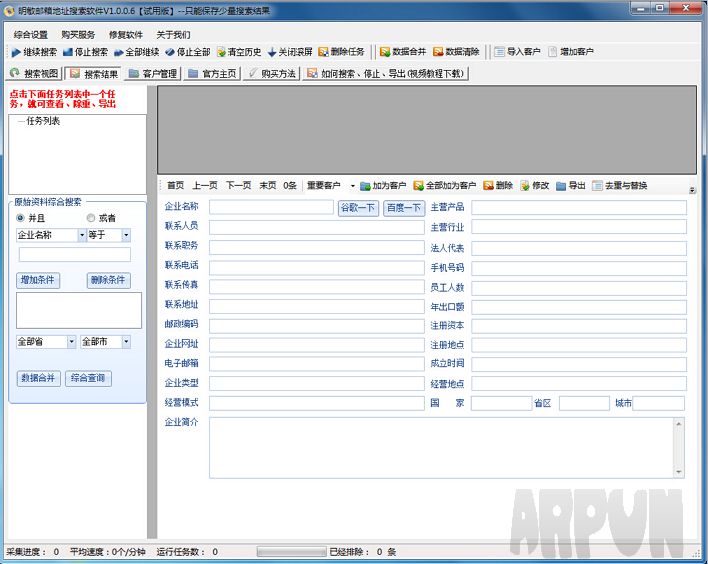Expand the 全部省 province dropdown

[x=71, y=342]
